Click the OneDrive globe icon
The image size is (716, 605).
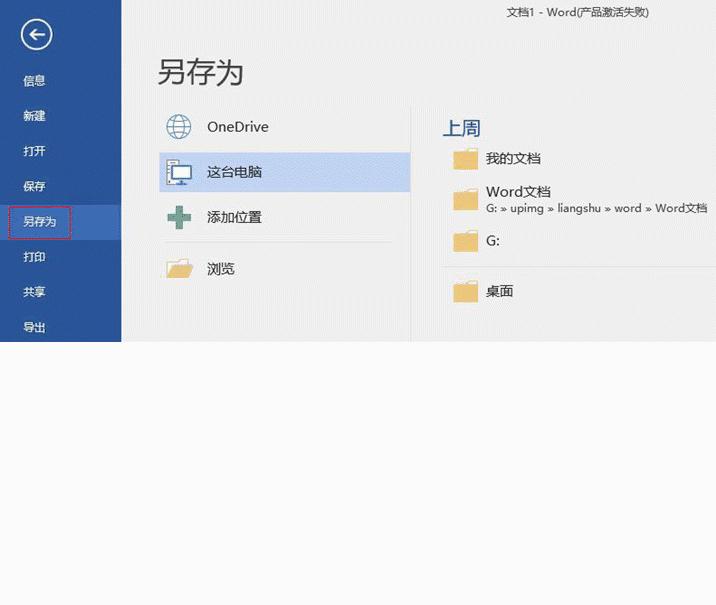pyautogui.click(x=179, y=127)
